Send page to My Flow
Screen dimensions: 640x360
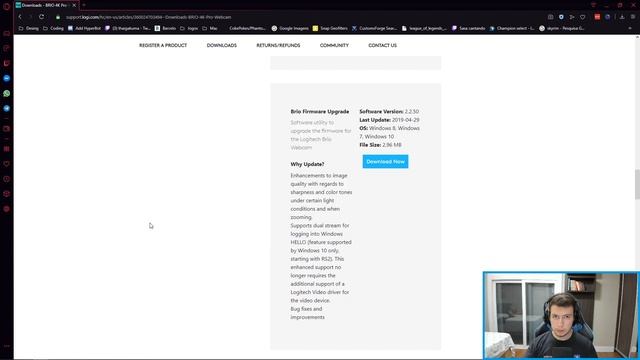[572, 17]
